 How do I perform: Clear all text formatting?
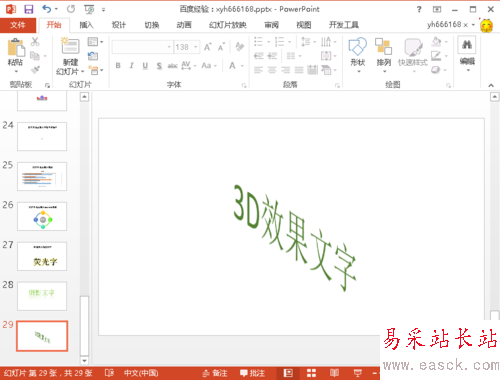(x=239, y=47)
